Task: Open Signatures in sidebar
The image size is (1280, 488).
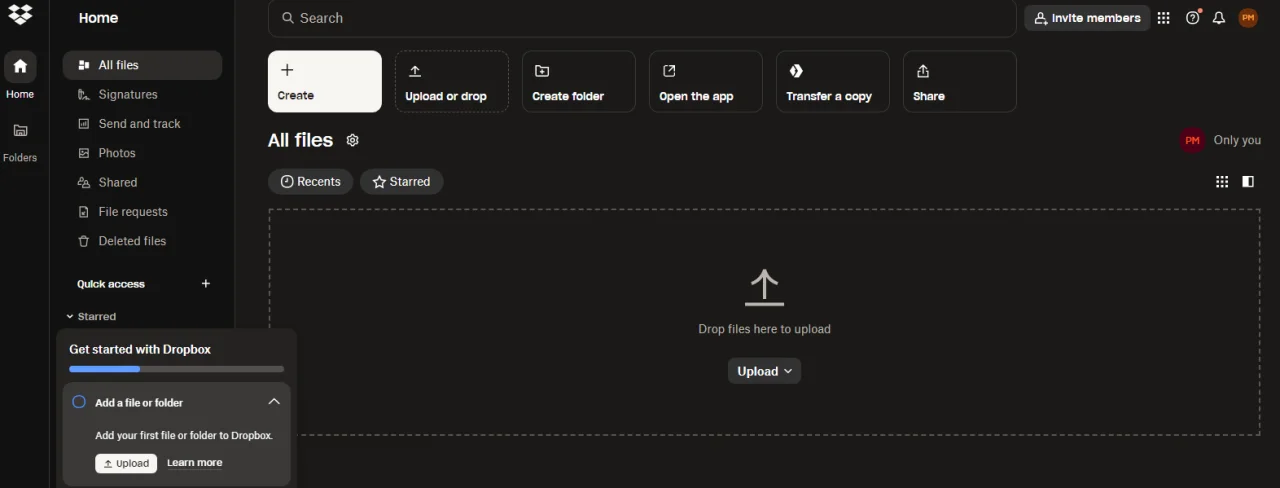Action: pos(142,94)
